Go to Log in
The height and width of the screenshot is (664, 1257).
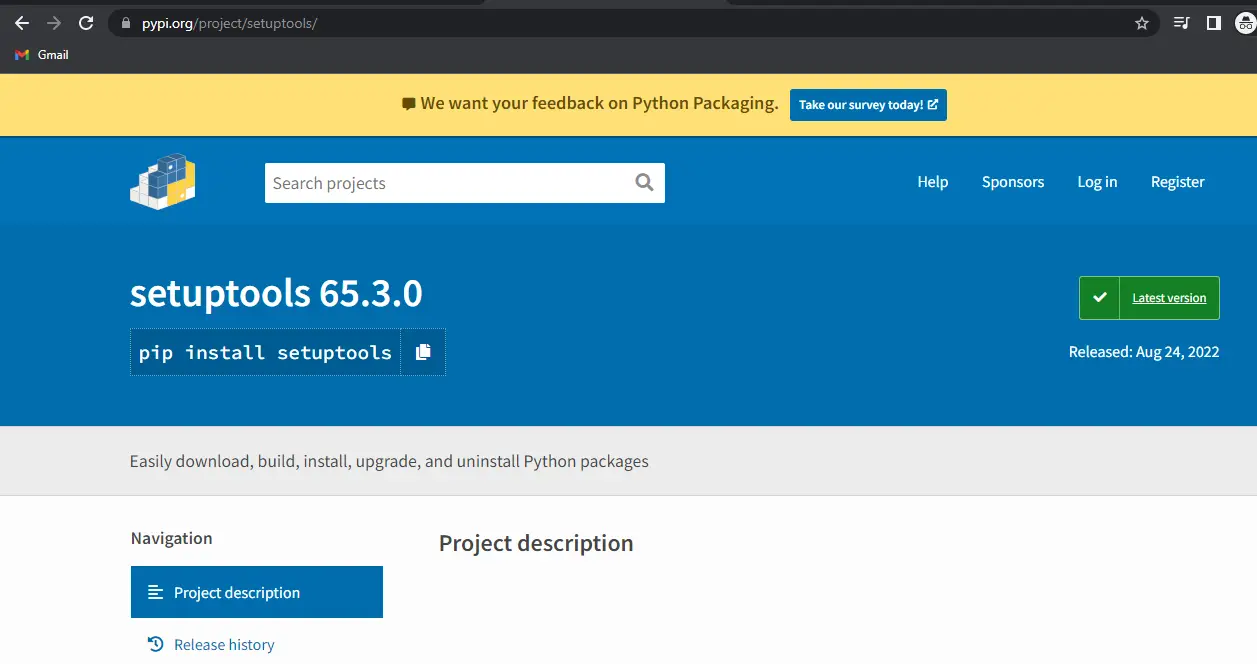[1097, 182]
